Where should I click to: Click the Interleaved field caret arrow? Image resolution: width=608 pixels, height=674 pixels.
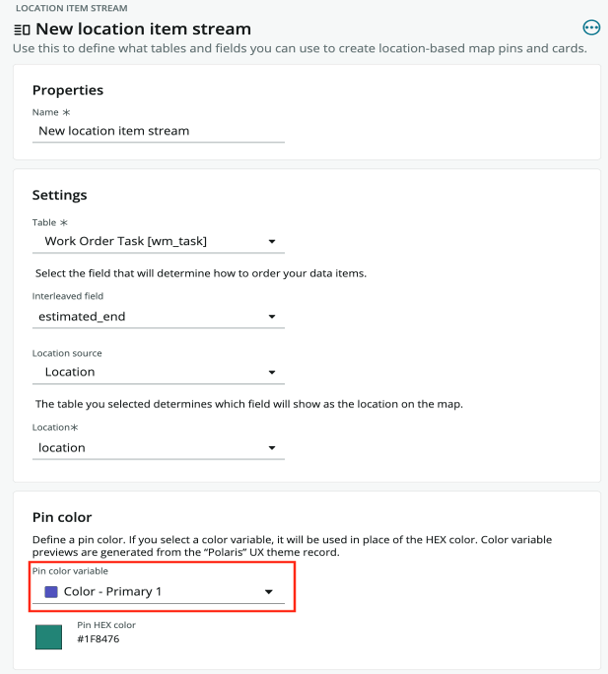pyautogui.click(x=272, y=317)
